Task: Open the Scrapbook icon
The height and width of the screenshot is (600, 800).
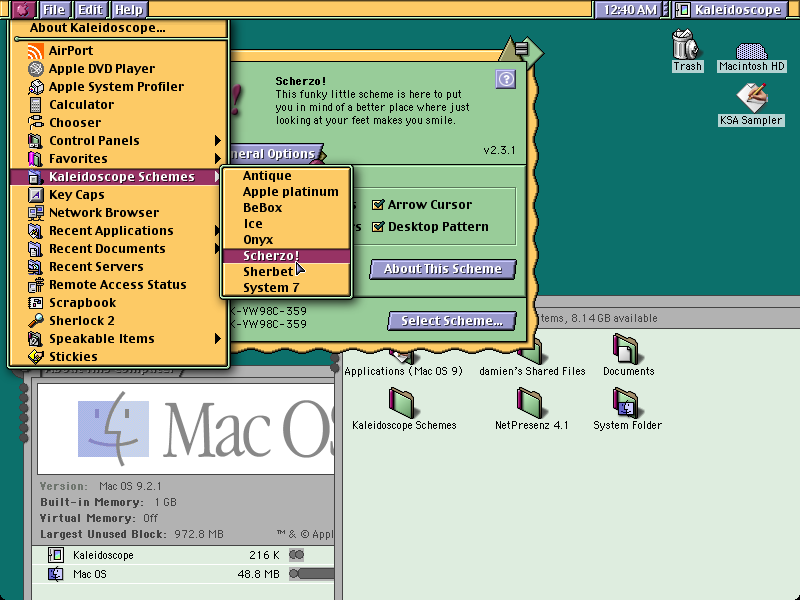Action: (35, 303)
